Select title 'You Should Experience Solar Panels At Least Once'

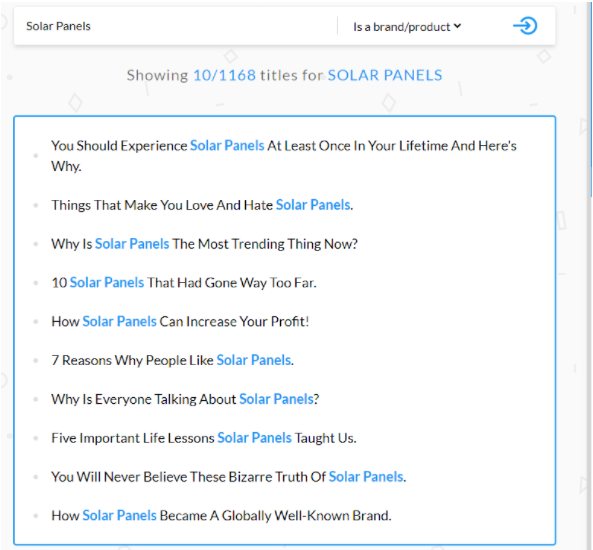coord(284,155)
